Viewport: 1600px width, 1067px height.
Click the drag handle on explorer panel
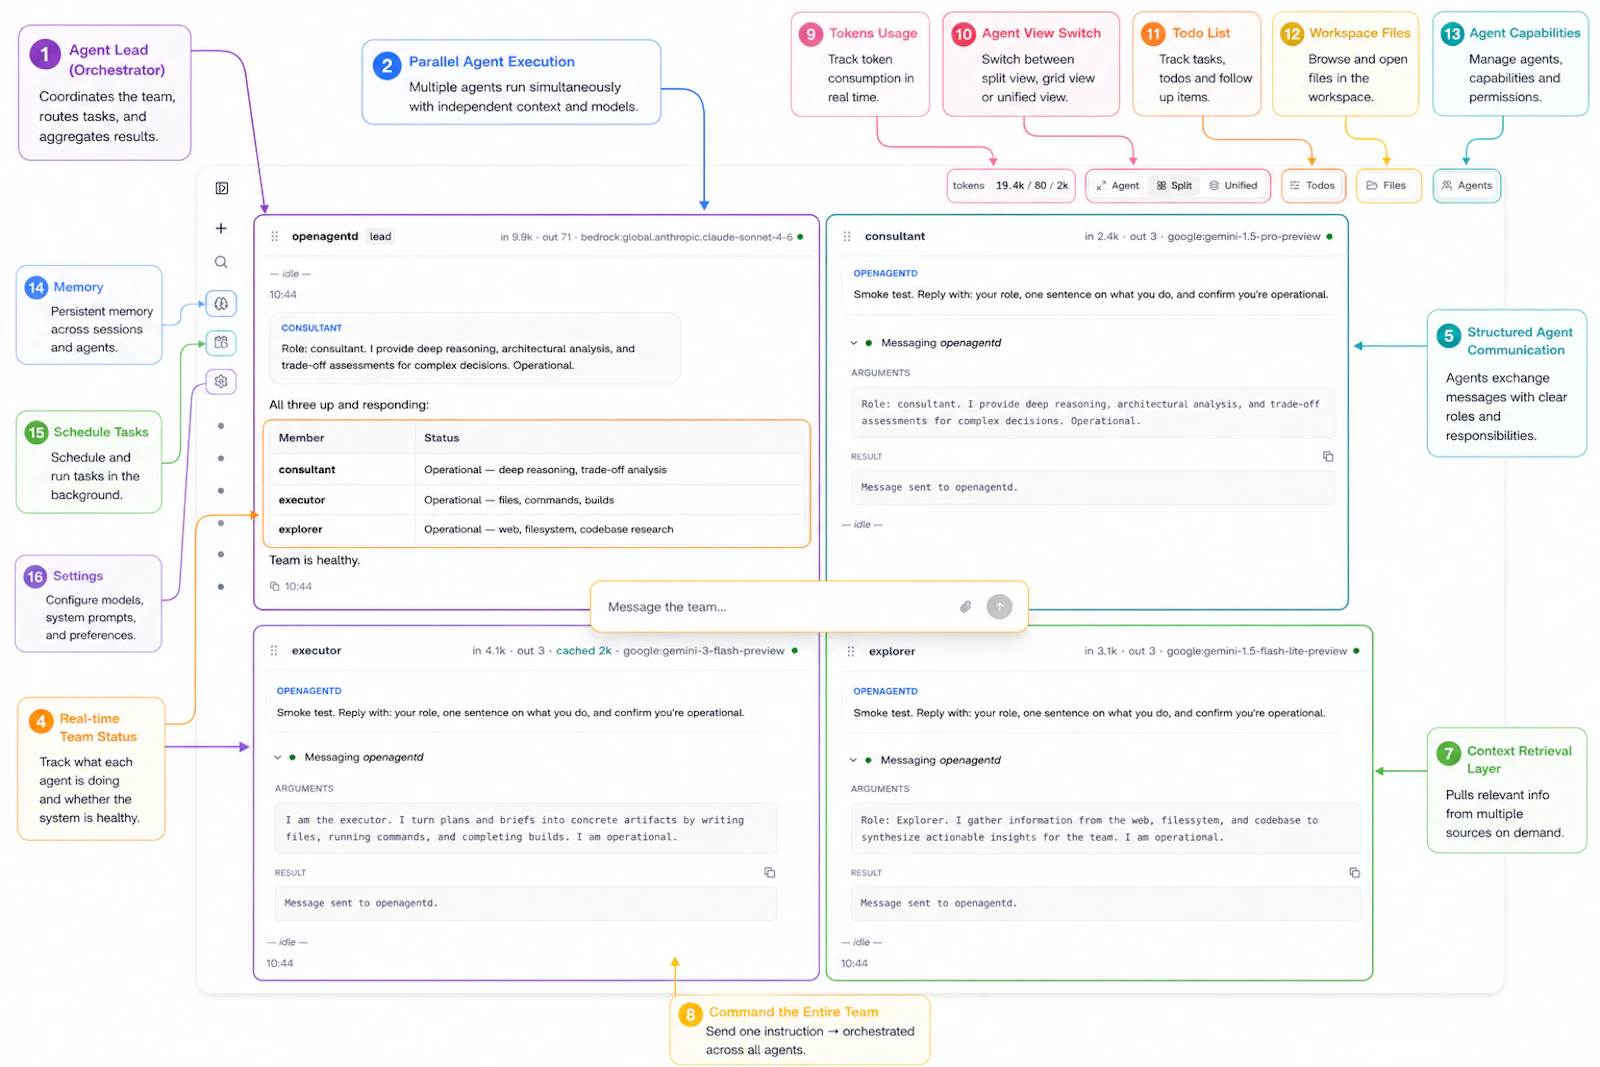pyautogui.click(x=851, y=652)
